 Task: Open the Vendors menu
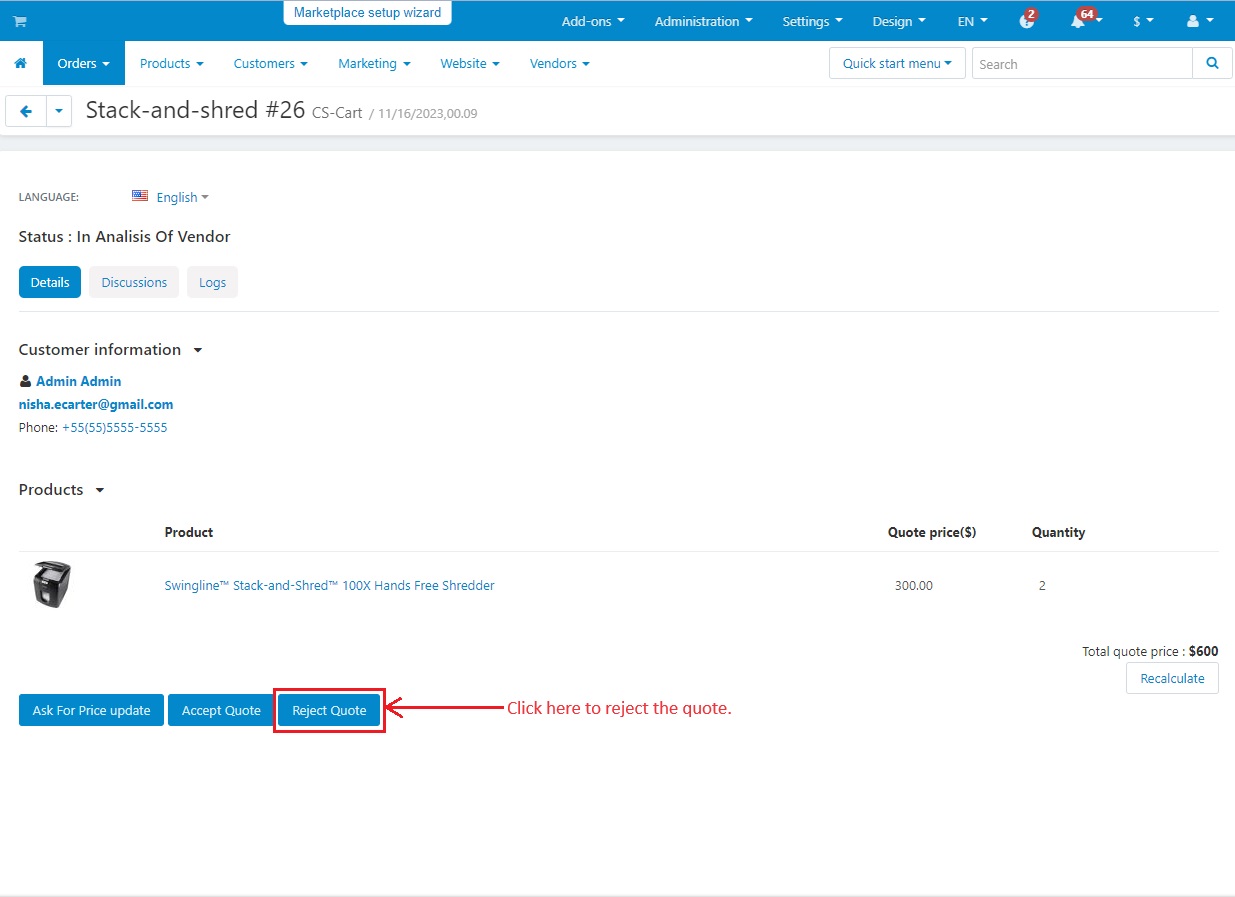560,63
